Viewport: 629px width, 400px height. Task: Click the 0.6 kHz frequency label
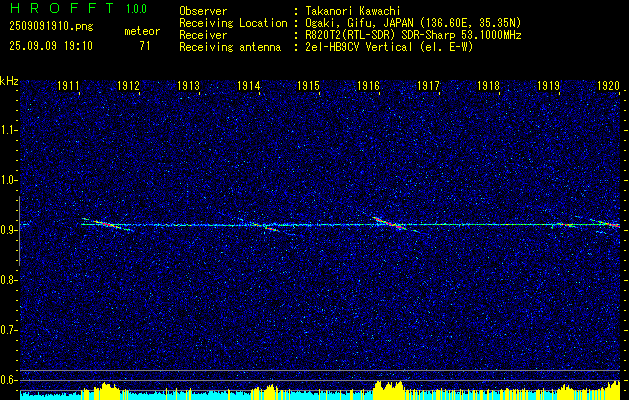click(7, 380)
